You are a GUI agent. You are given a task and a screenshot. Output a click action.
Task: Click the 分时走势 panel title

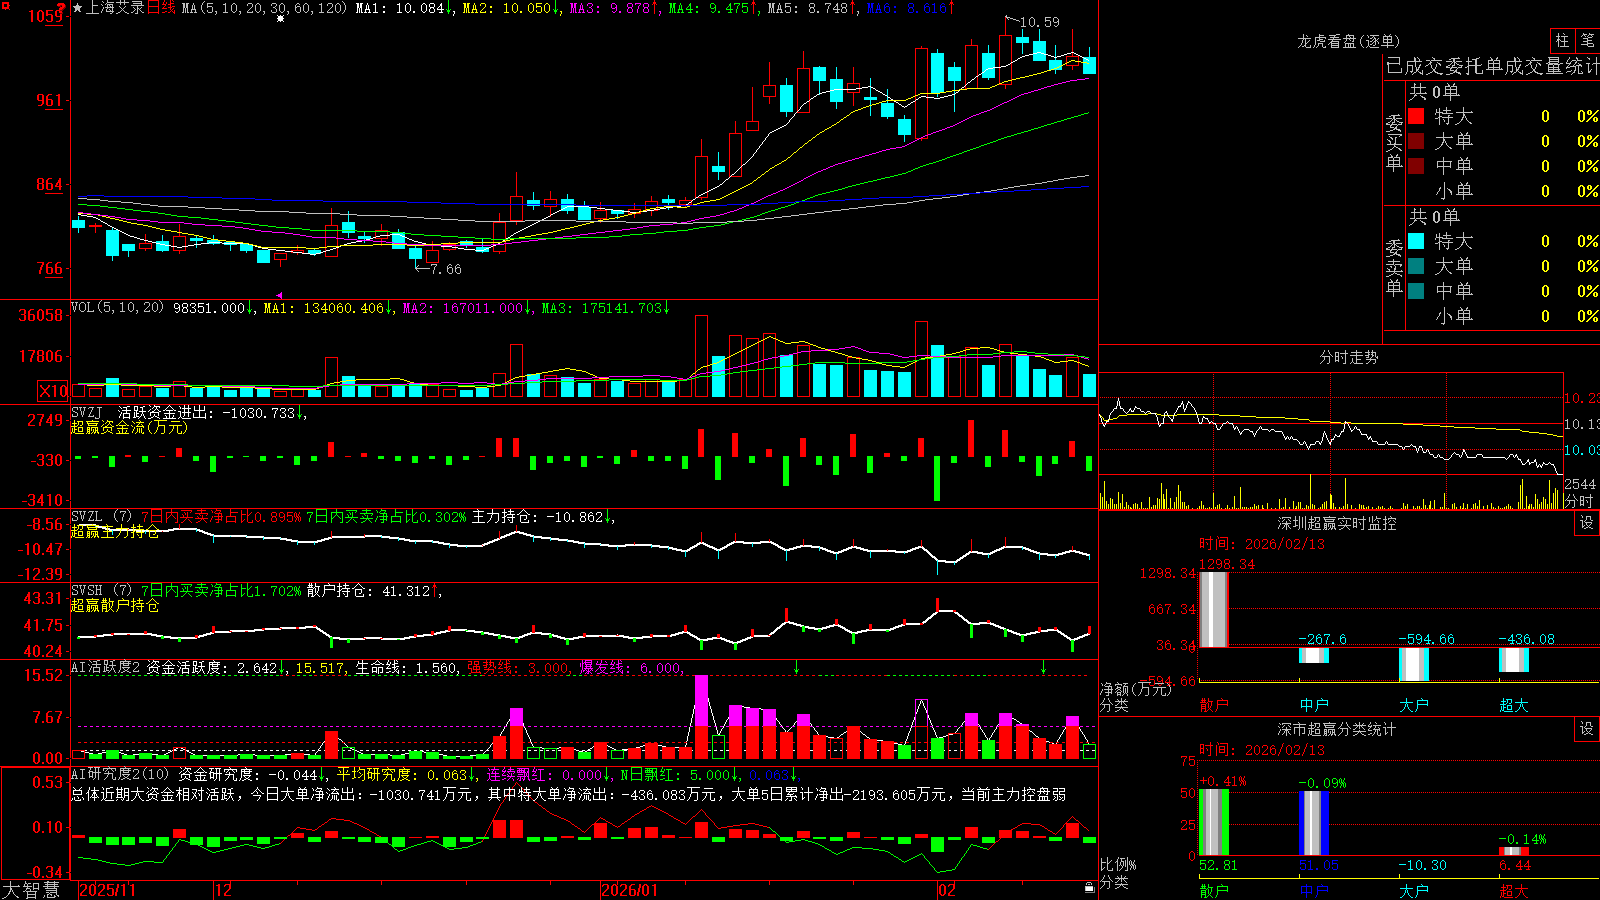(1348, 357)
